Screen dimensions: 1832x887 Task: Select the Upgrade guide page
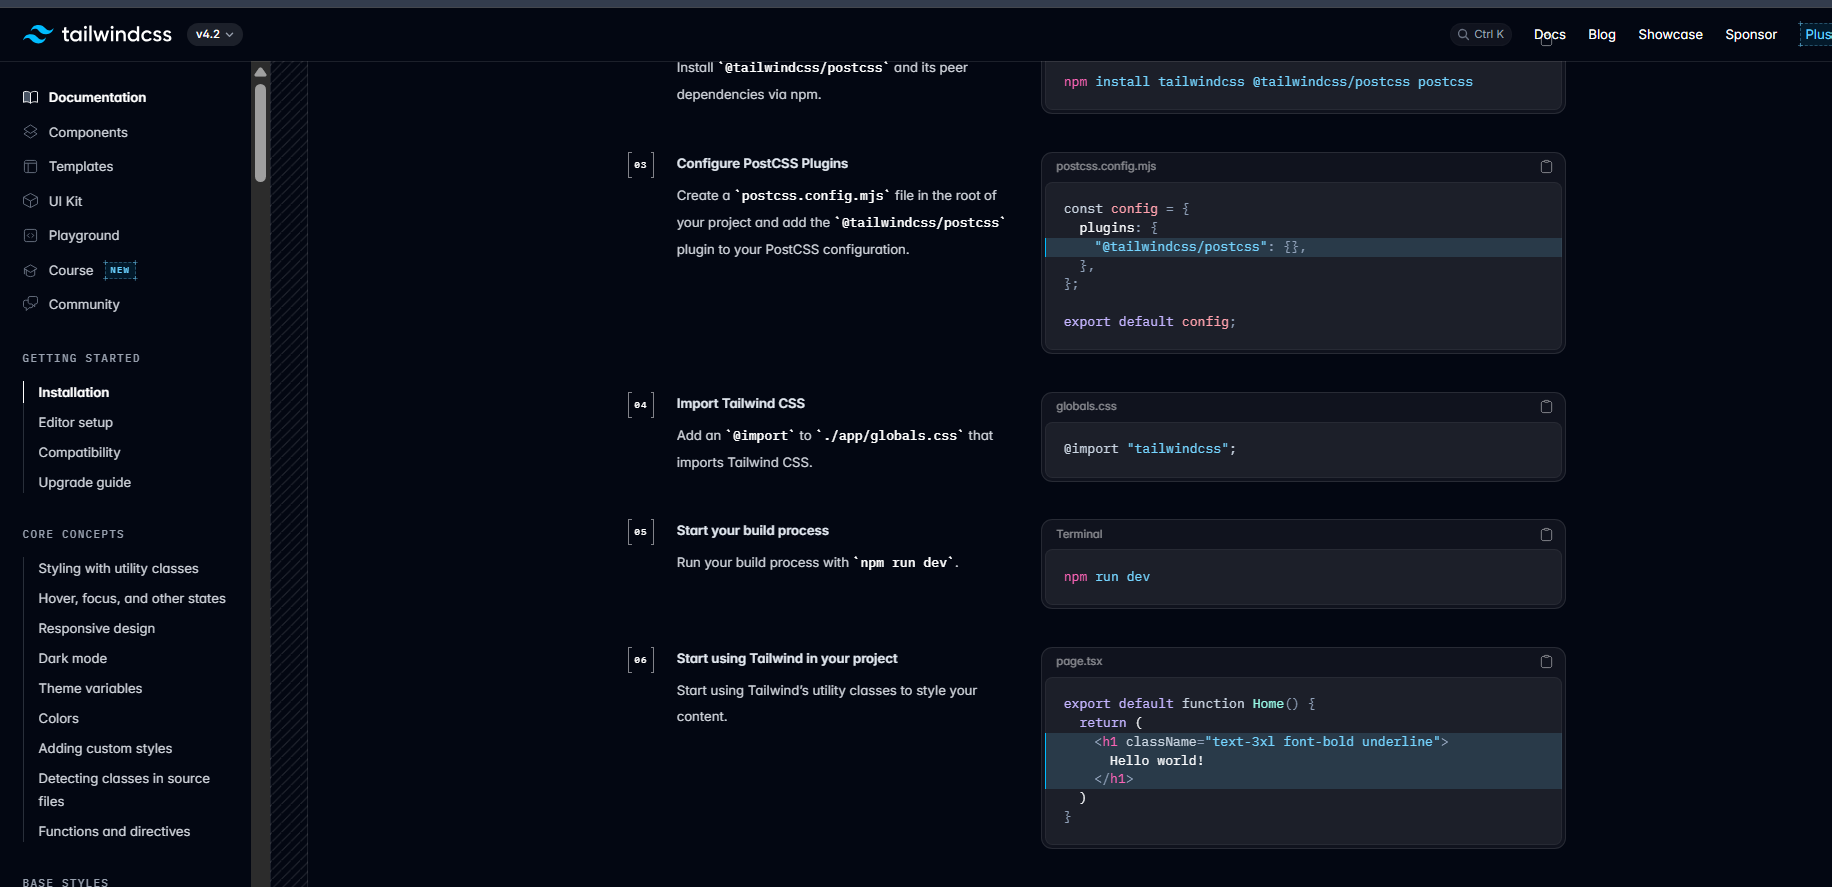click(x=85, y=482)
